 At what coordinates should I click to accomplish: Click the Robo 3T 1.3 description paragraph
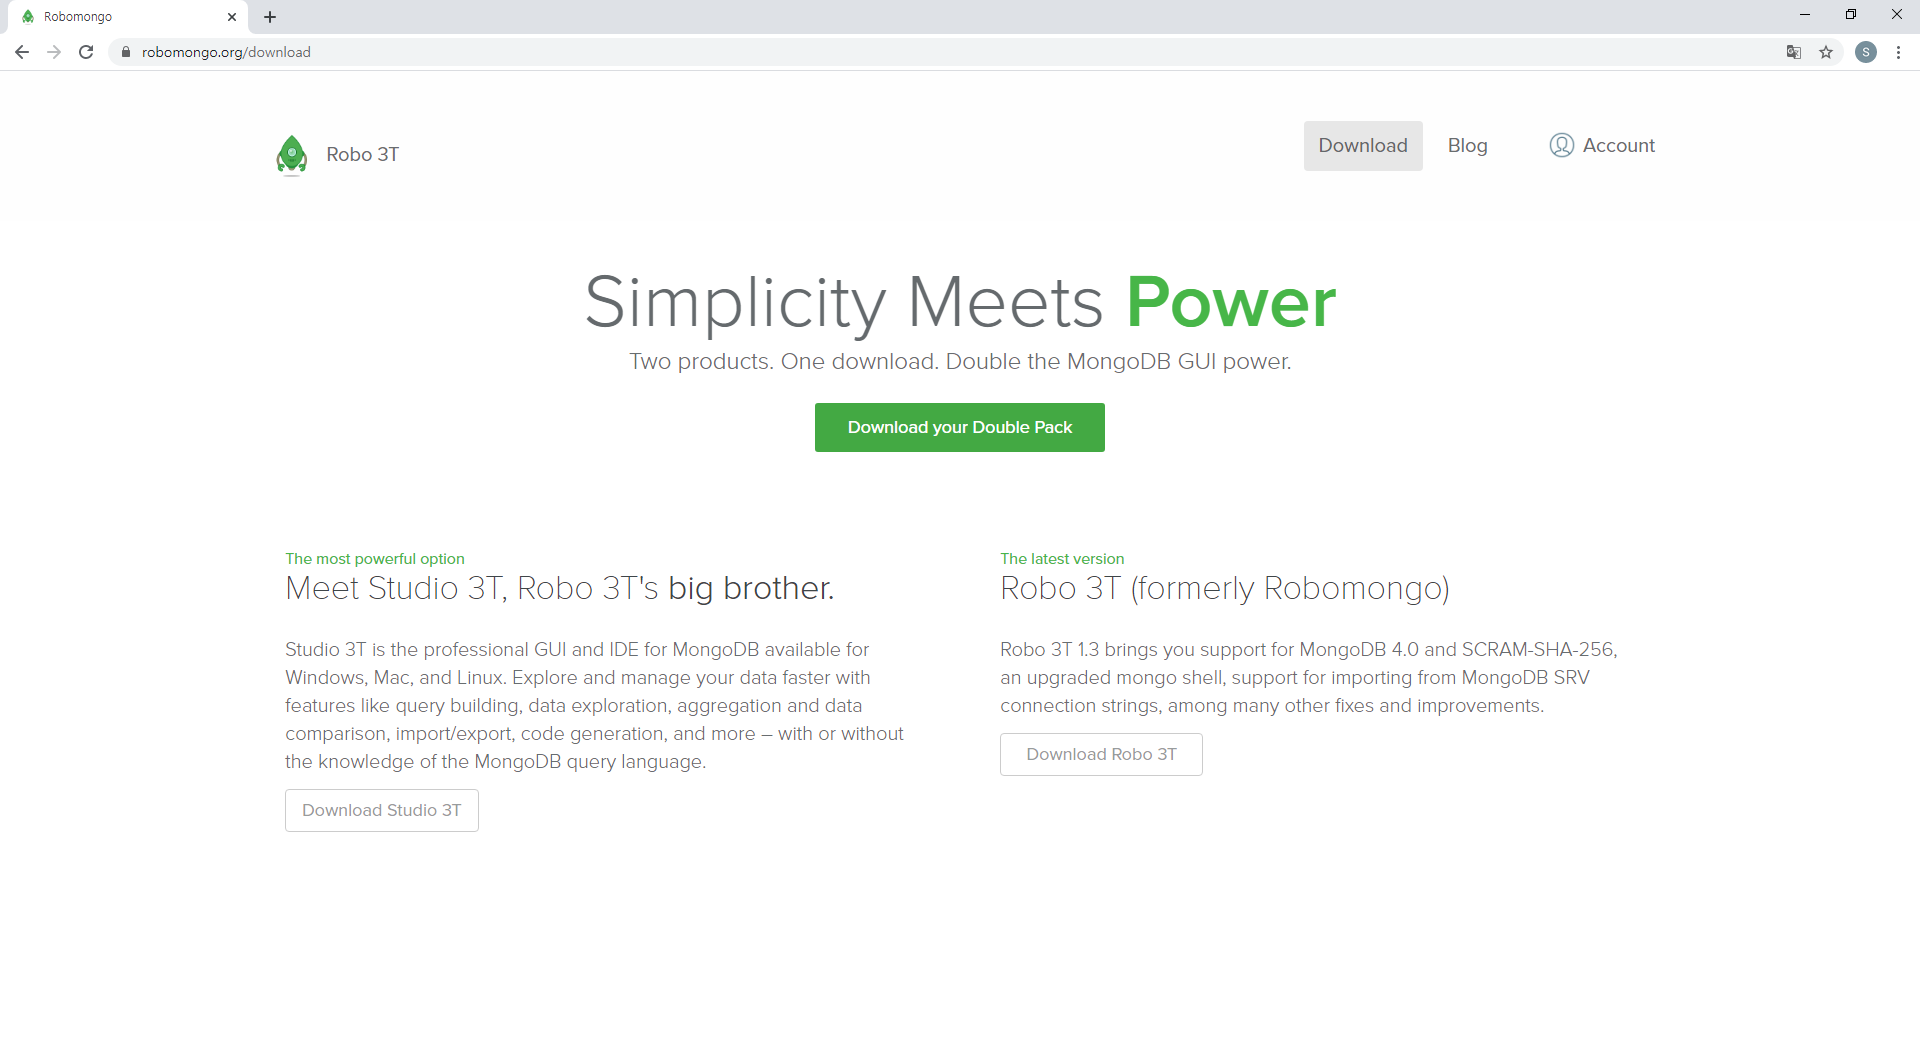click(1309, 677)
